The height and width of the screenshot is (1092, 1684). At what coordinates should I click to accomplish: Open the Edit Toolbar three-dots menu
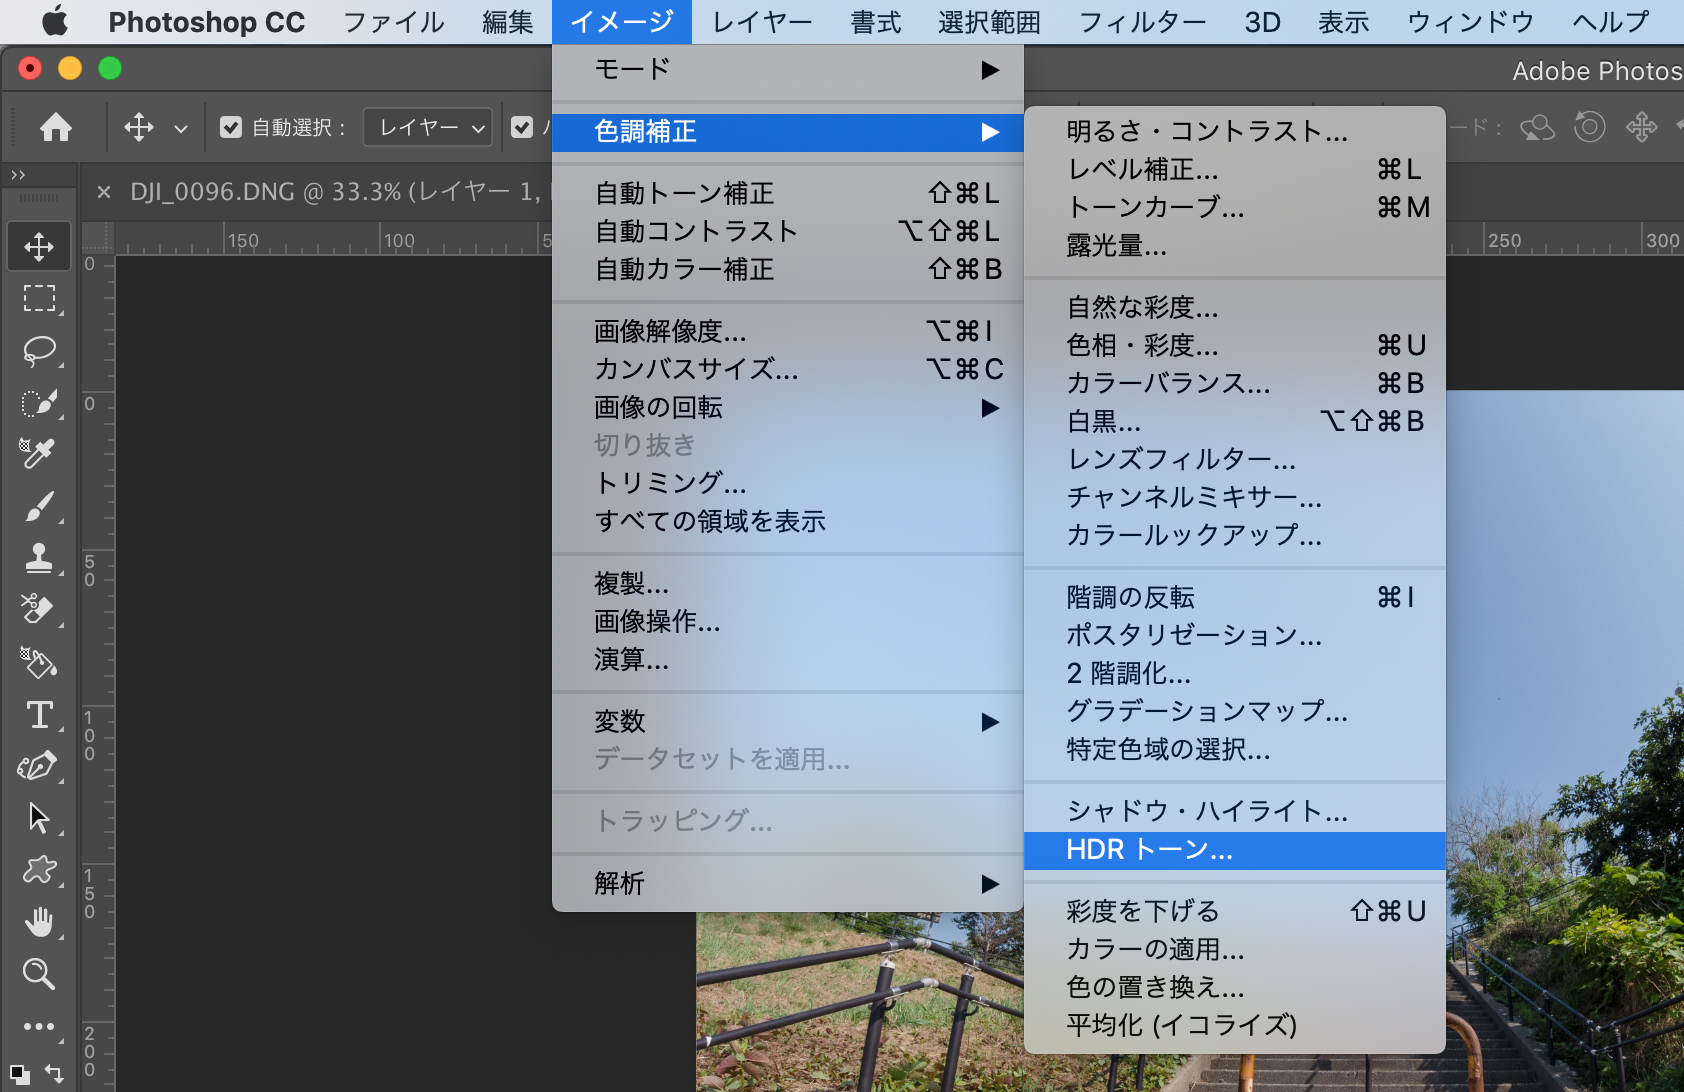(x=39, y=1026)
